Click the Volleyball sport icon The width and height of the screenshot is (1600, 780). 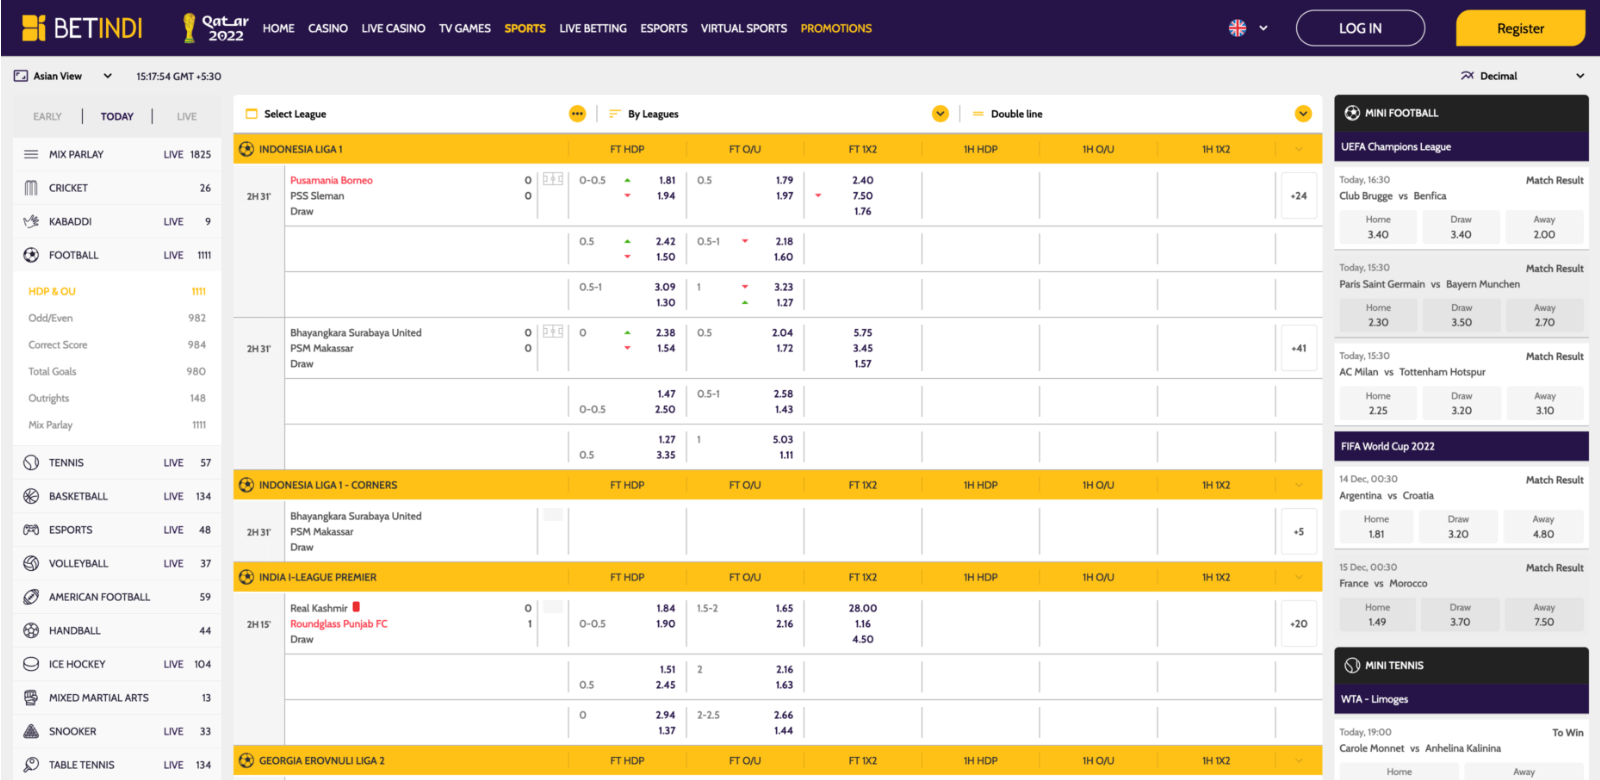31,563
